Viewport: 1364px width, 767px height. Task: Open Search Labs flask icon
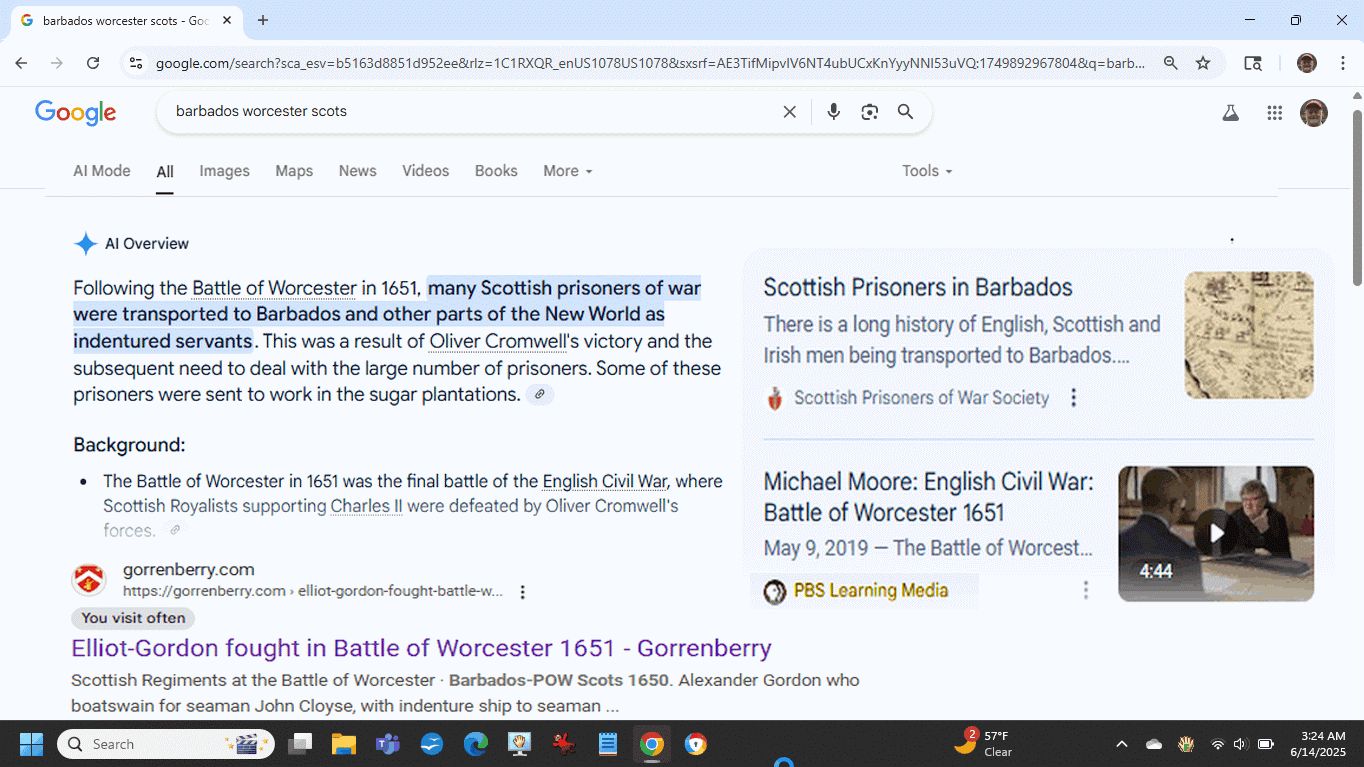pyautogui.click(x=1230, y=113)
